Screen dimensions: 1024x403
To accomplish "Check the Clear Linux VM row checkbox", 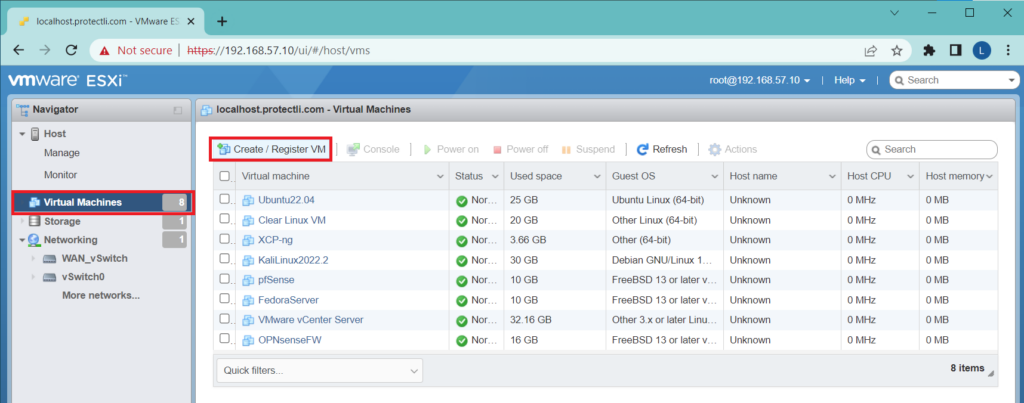I will point(225,219).
